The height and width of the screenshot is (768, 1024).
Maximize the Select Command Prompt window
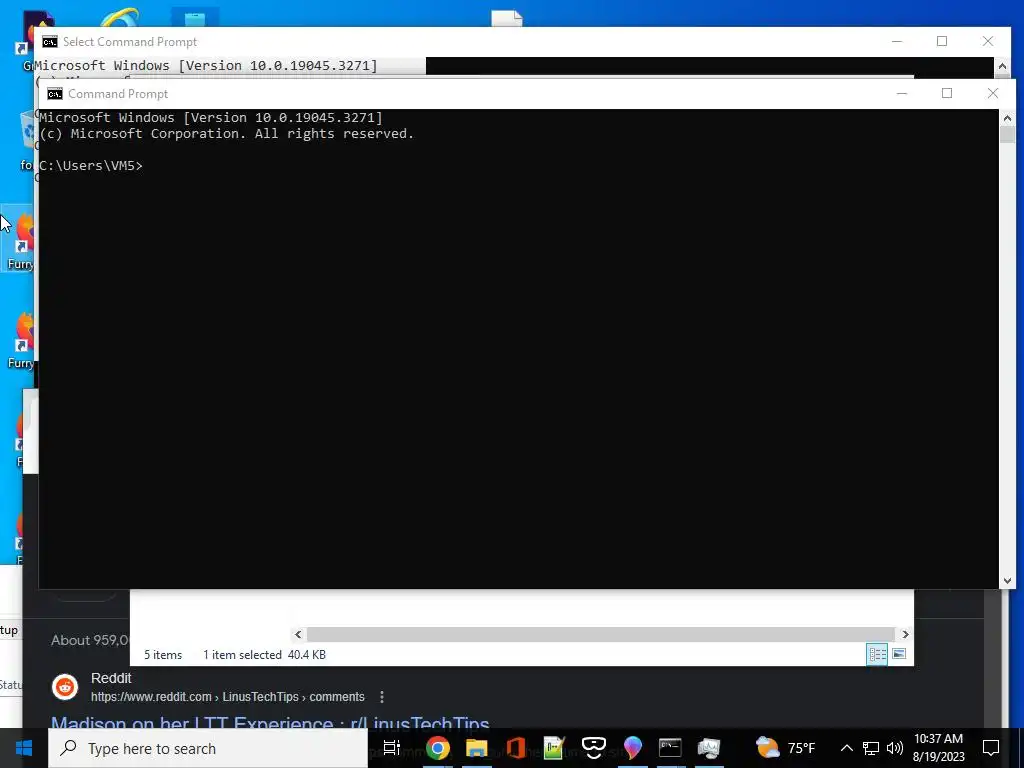(942, 41)
